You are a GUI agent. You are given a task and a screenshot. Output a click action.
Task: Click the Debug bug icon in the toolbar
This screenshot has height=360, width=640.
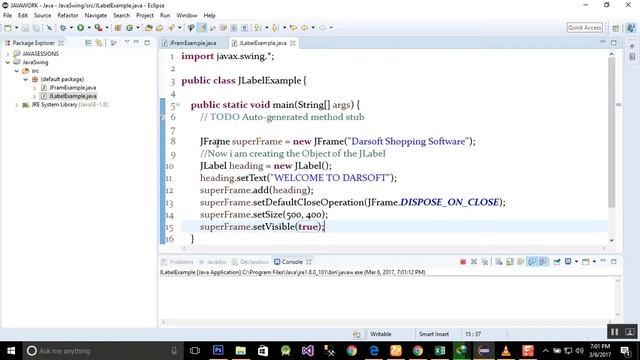63,28
